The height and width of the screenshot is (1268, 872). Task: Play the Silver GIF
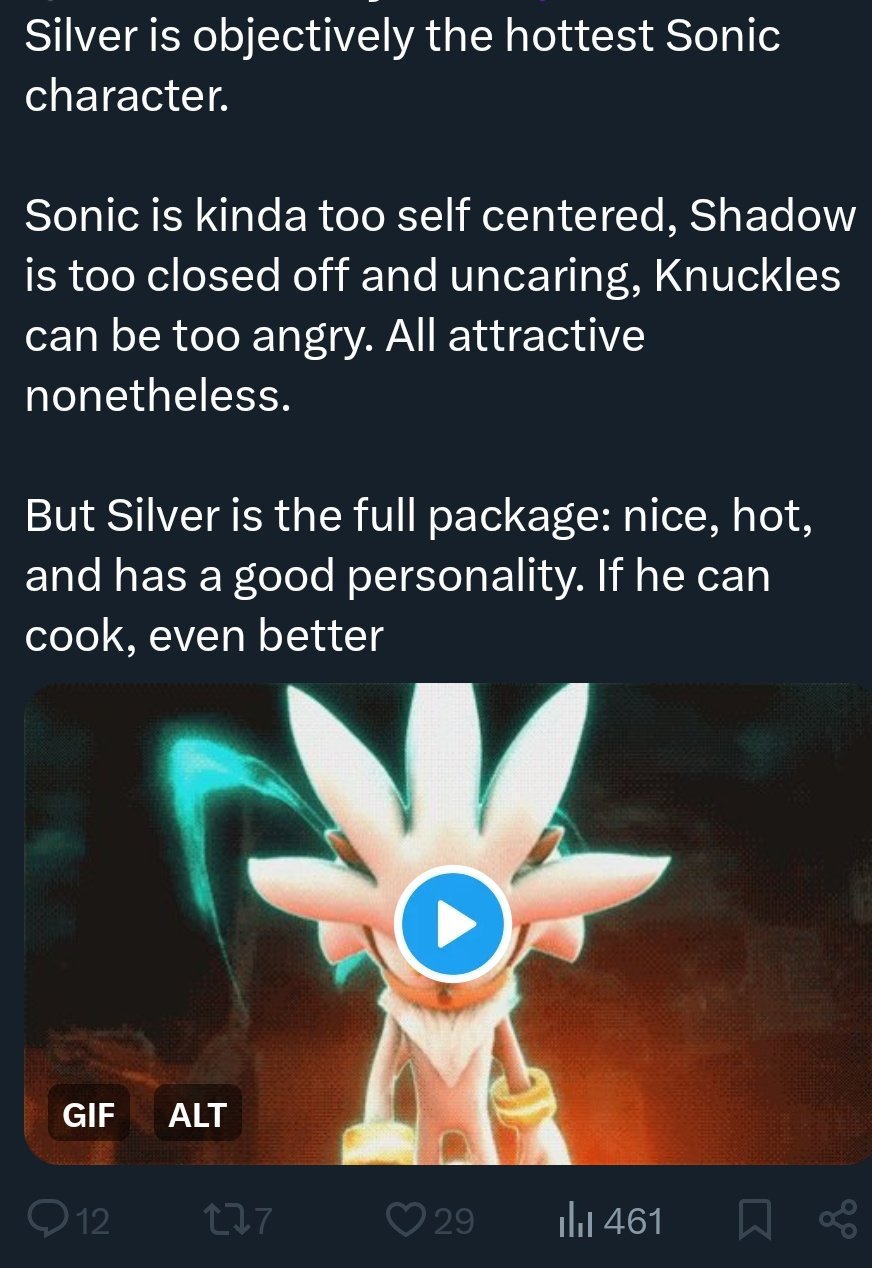coord(453,925)
